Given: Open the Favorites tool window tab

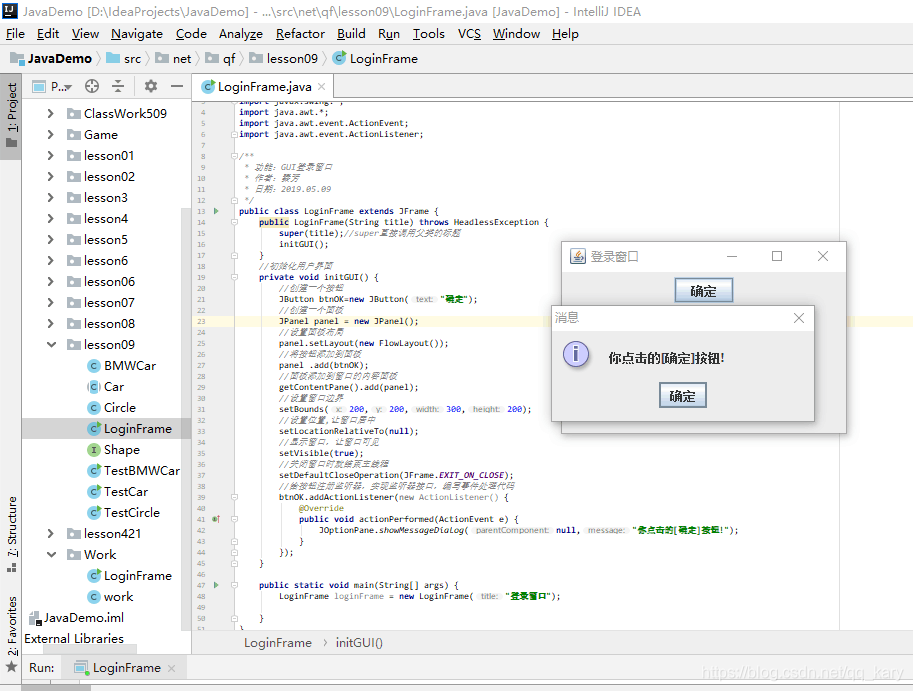Looking at the screenshot, I should click(11, 633).
